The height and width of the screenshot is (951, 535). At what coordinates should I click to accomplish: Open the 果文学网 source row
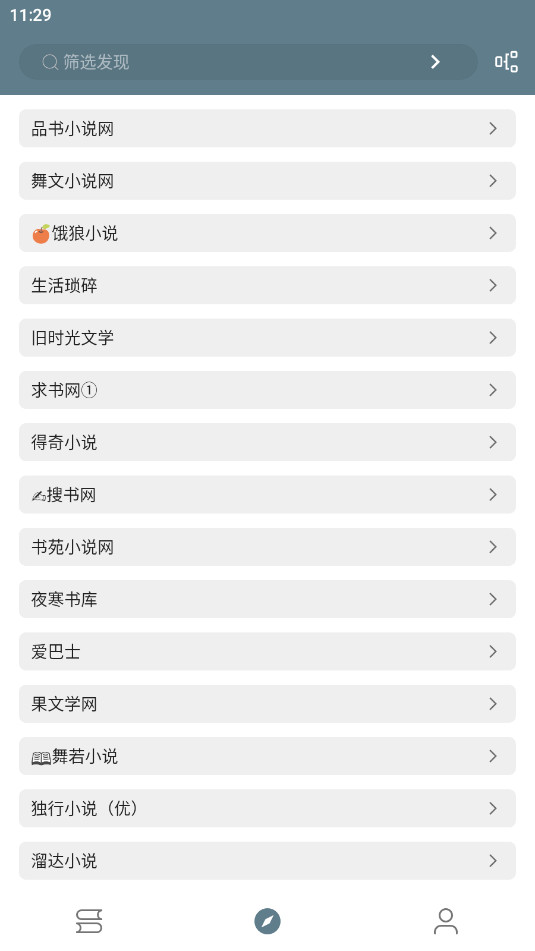click(x=268, y=704)
